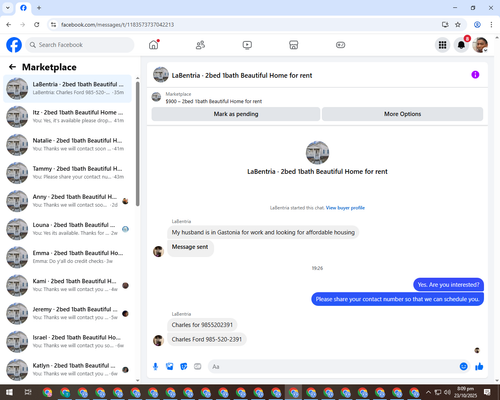Open the taskbar clock showing 8:09 pm
The width and height of the screenshot is (500, 400).
[465, 392]
